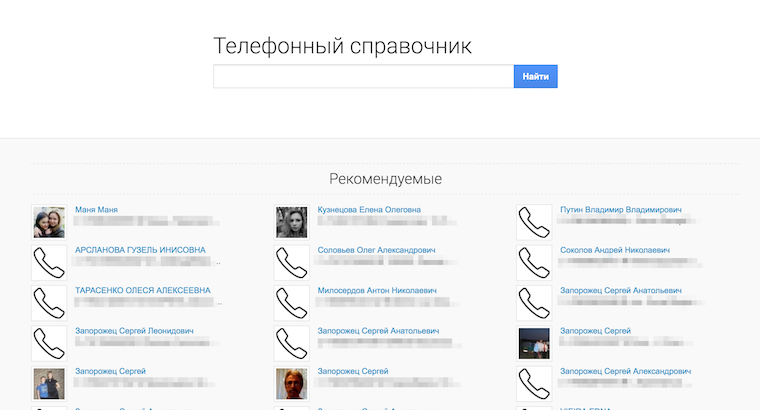This screenshot has width=760, height=410.
Task: Open the phone icon beside АРСЛАНОВА ГУЗЕЛЬ ИНИСОВНА
Action: (x=49, y=263)
